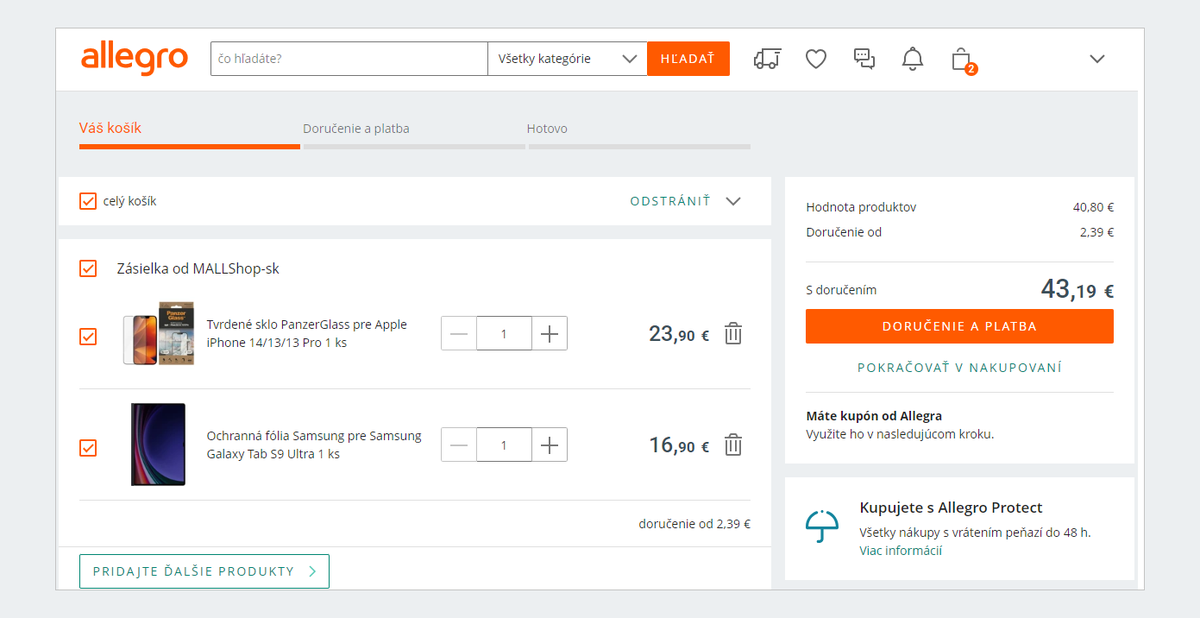This screenshot has width=1200, height=618.
Task: Click the 'čo hľadáte?' search field
Action: (x=349, y=59)
